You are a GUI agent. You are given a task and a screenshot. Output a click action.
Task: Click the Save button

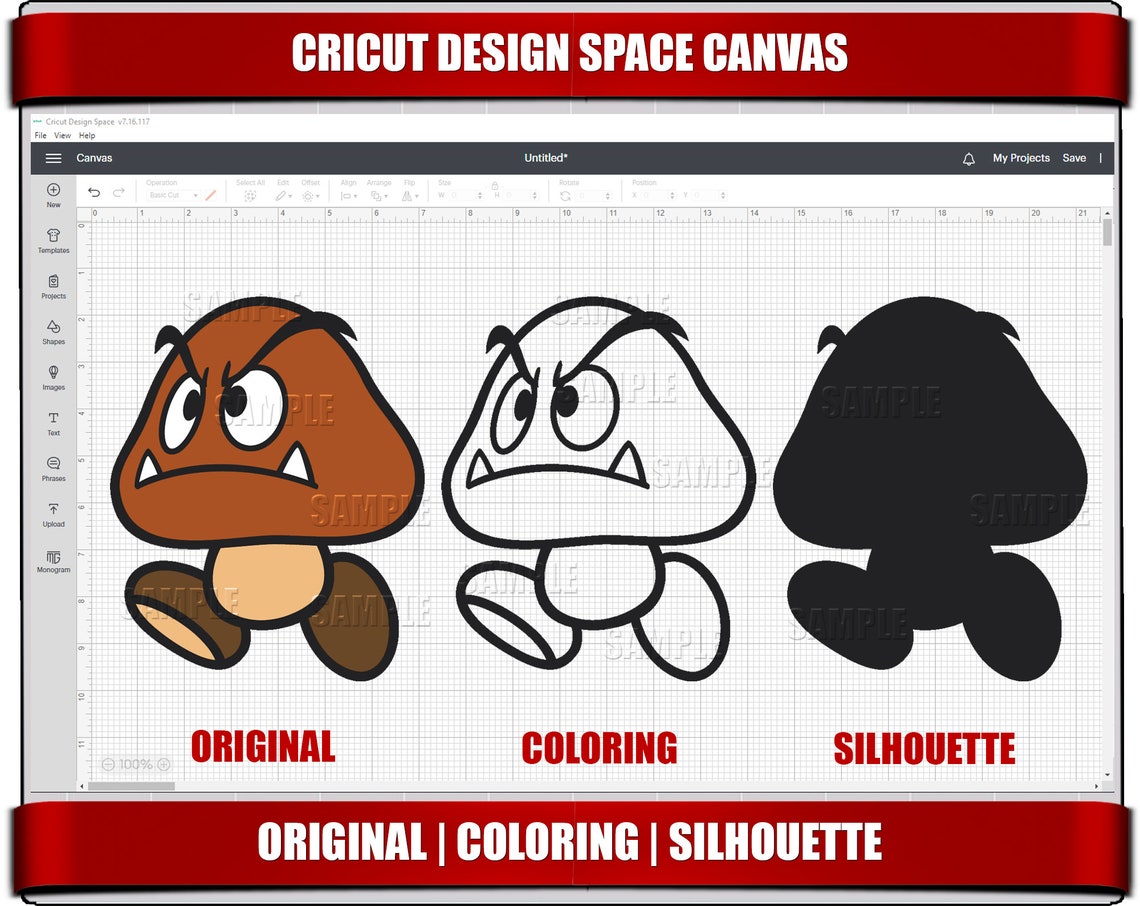pos(1074,157)
